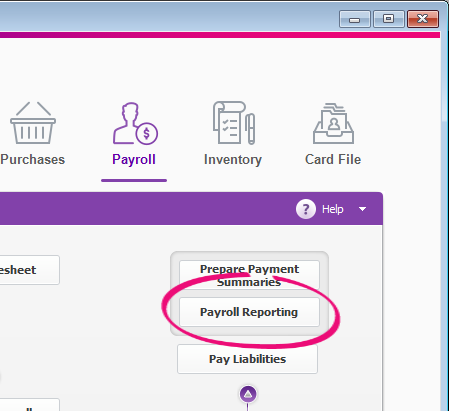Switch to the Payroll tab label

(x=134, y=159)
